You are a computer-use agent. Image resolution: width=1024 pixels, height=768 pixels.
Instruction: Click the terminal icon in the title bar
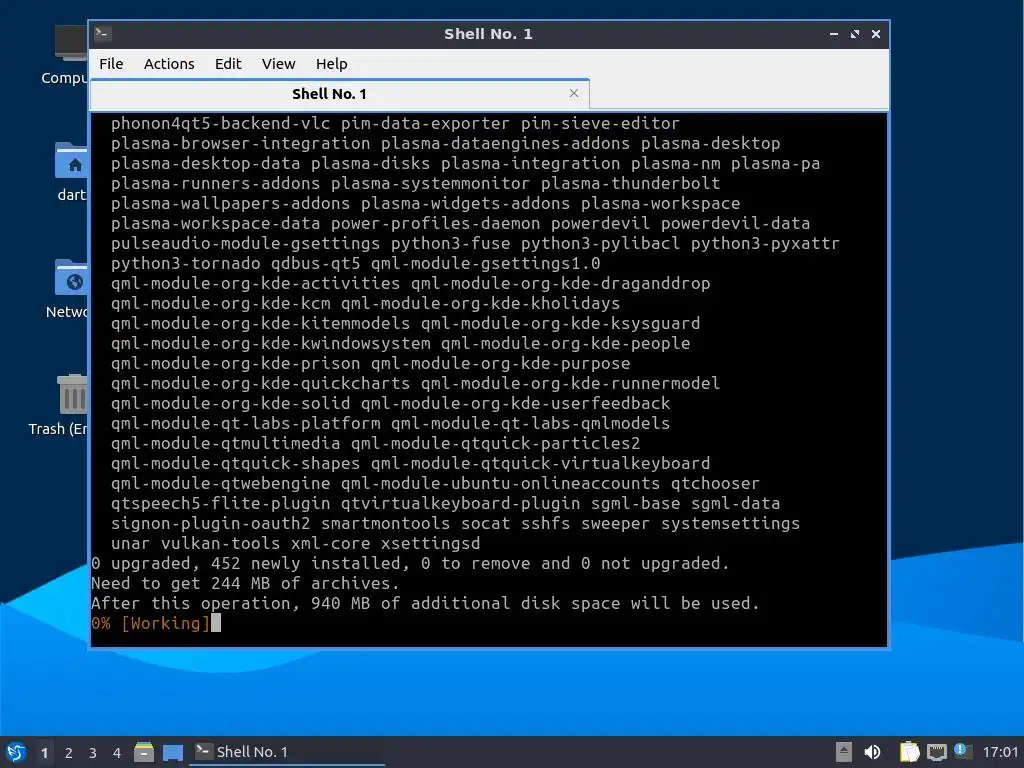[103, 33]
